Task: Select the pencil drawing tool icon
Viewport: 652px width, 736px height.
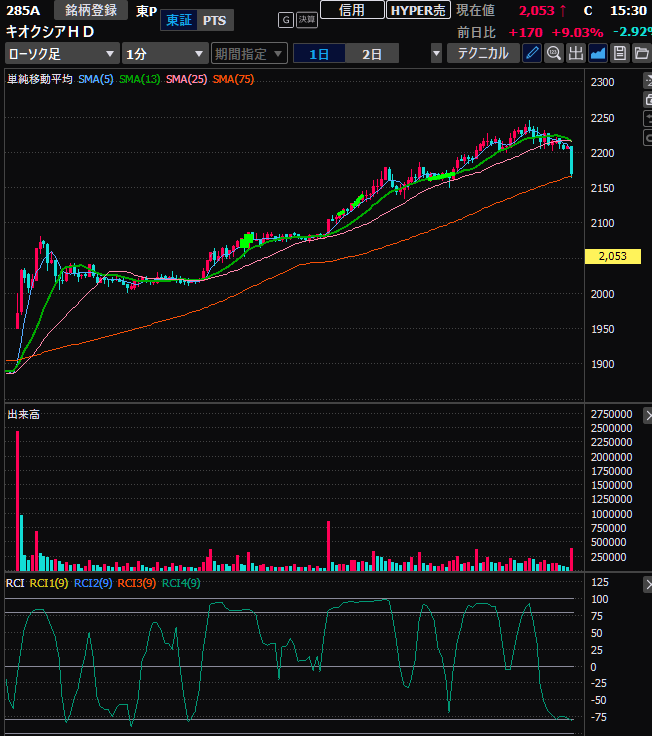Action: (x=532, y=54)
